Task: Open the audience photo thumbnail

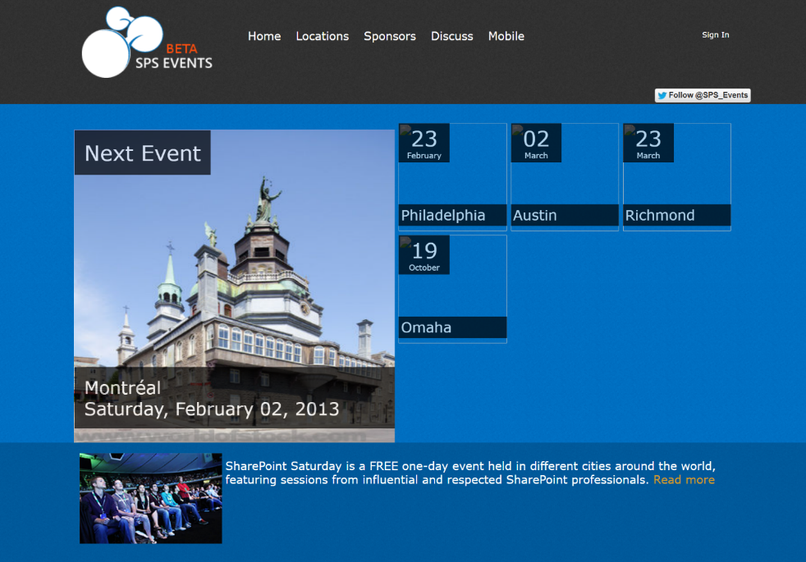Action: click(151, 498)
